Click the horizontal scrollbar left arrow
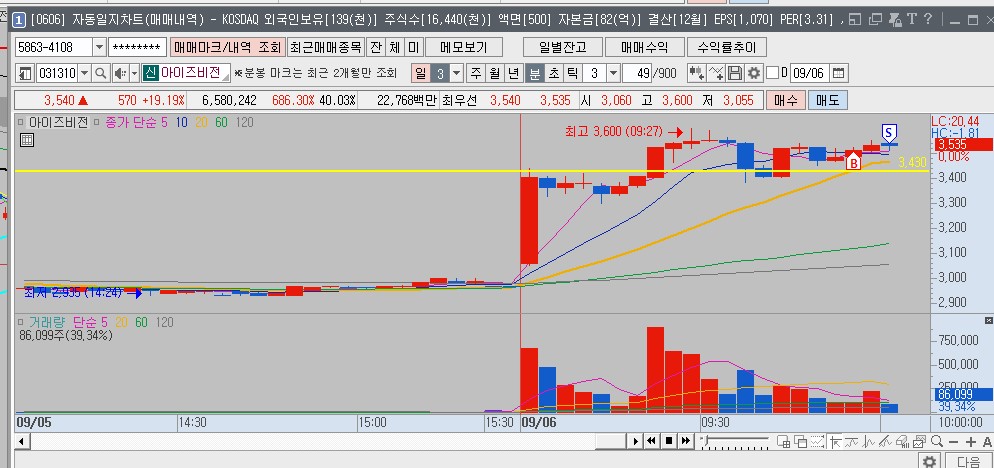The image size is (994, 468). 21,441
